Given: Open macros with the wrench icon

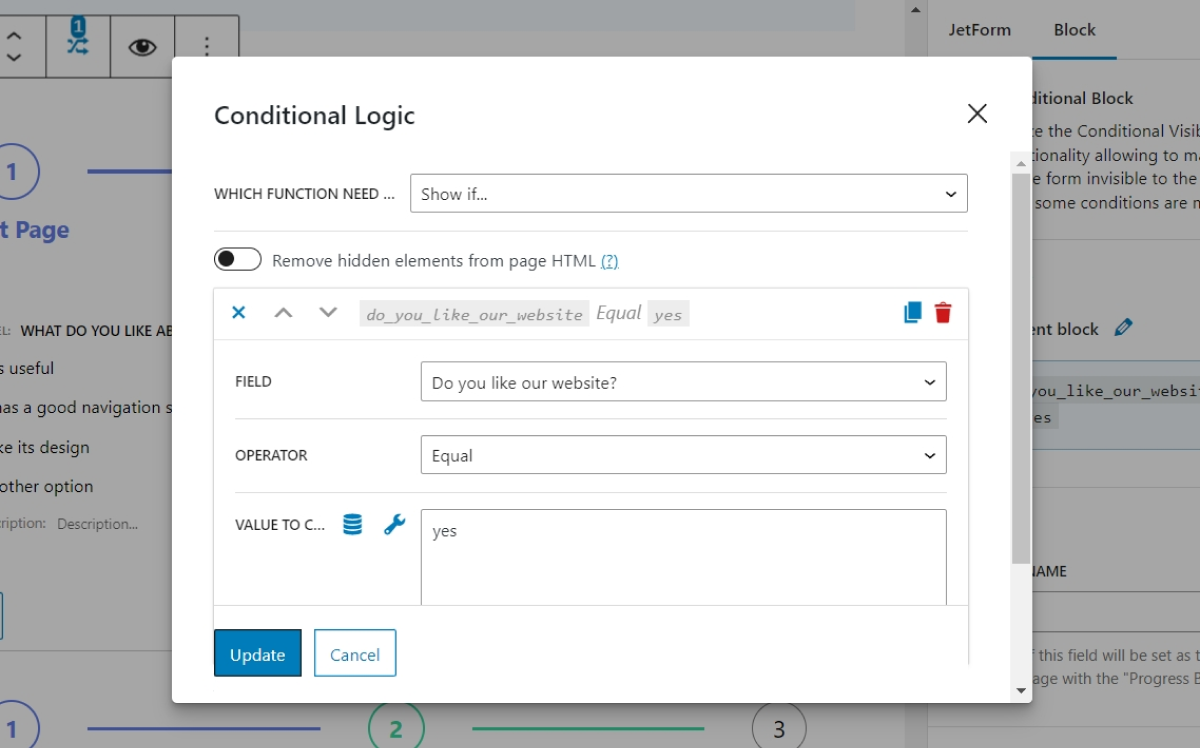Looking at the screenshot, I should coord(393,524).
